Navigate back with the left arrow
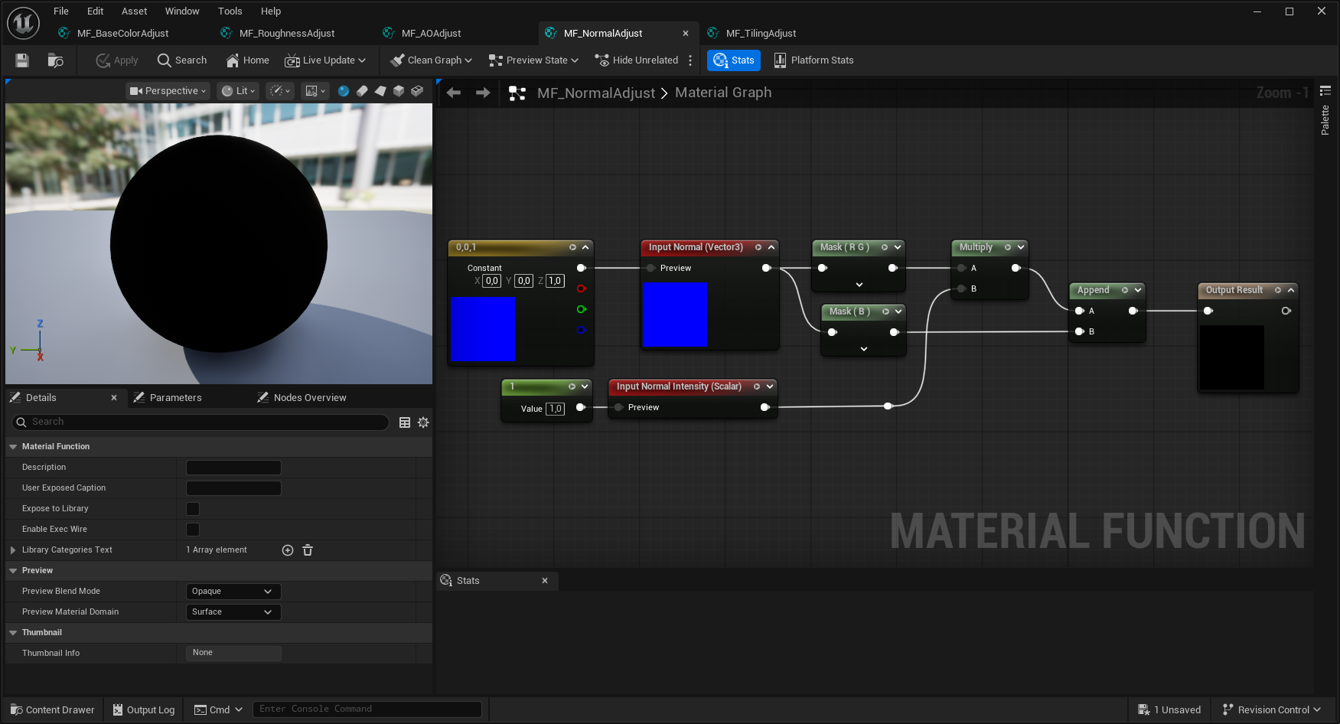Screen dimensions: 1340x724 point(454,93)
